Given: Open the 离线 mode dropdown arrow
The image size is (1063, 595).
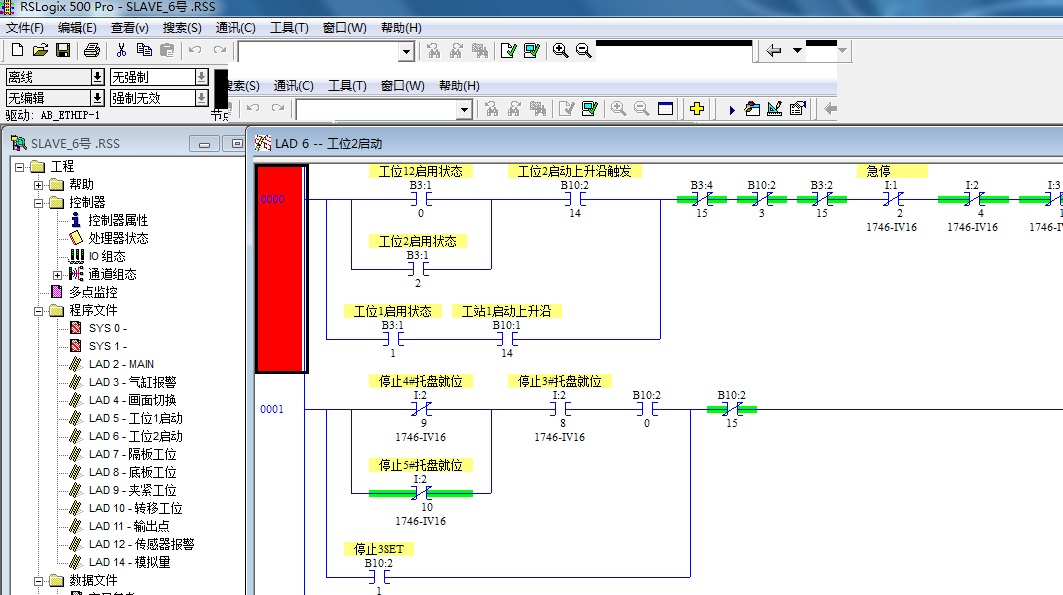Looking at the screenshot, I should pos(97,77).
